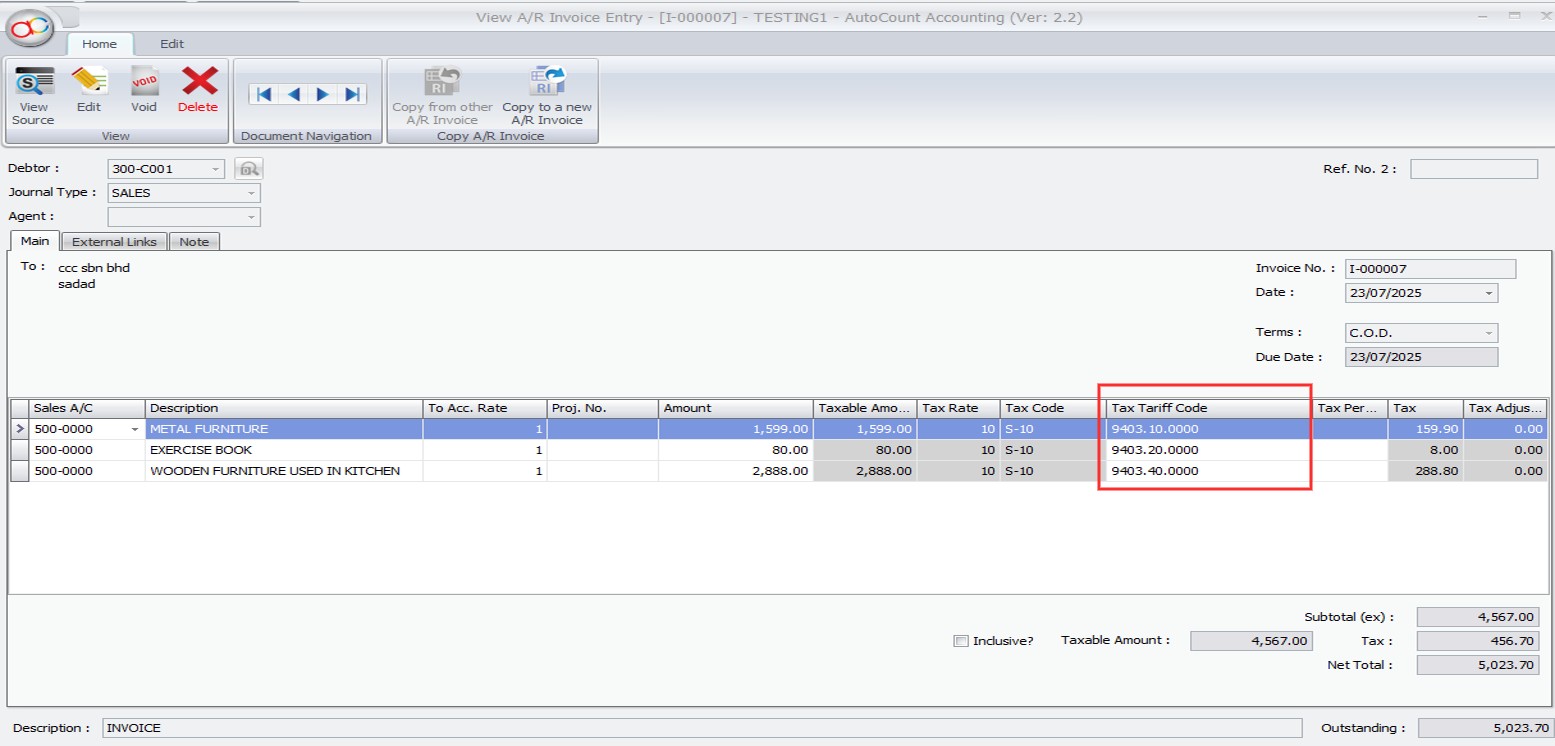Go to the next document
The height and width of the screenshot is (746, 1555).
point(322,94)
